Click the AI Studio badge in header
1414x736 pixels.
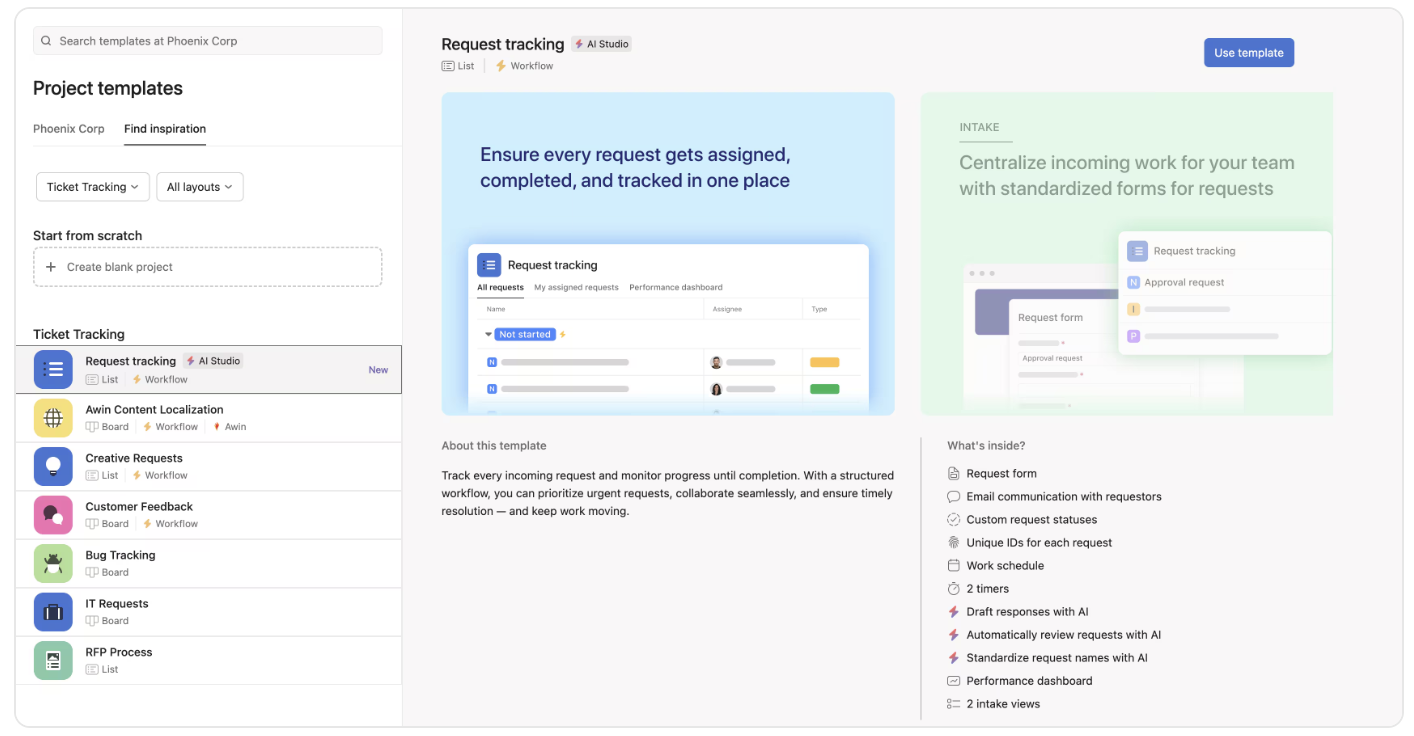click(602, 44)
